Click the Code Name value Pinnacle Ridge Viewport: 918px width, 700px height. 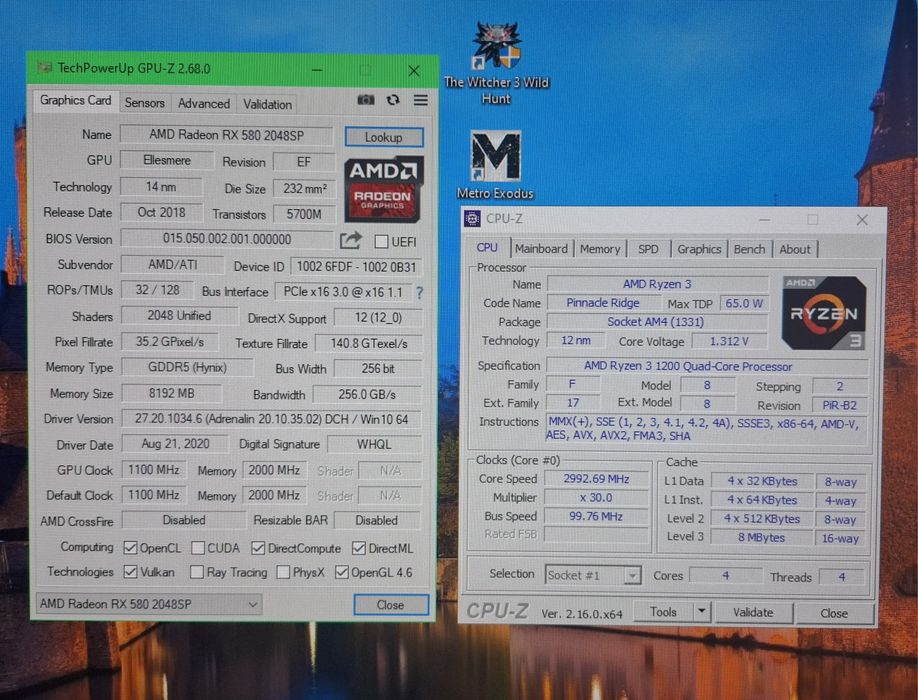pos(602,303)
